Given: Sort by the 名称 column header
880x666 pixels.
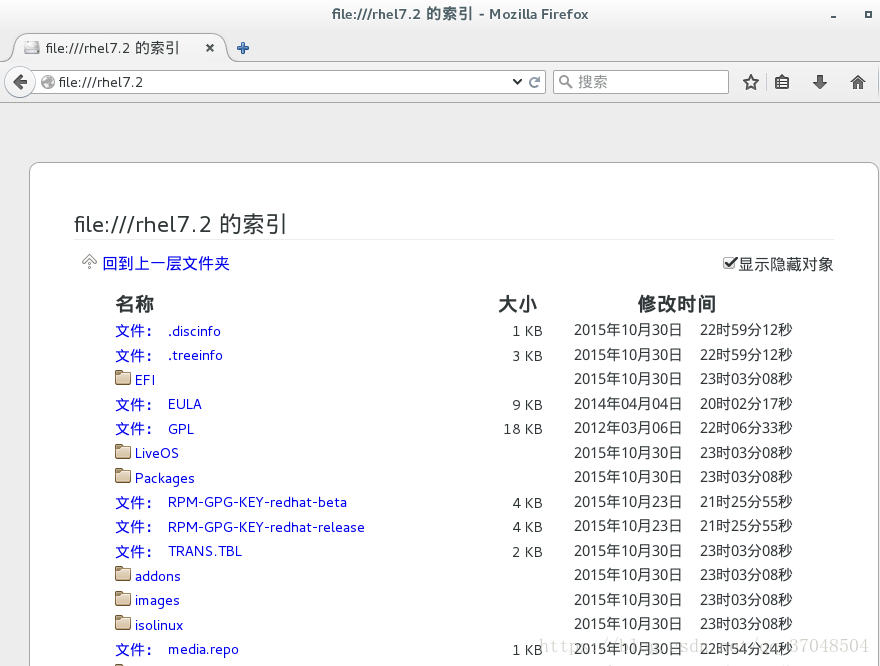Looking at the screenshot, I should pos(134,304).
